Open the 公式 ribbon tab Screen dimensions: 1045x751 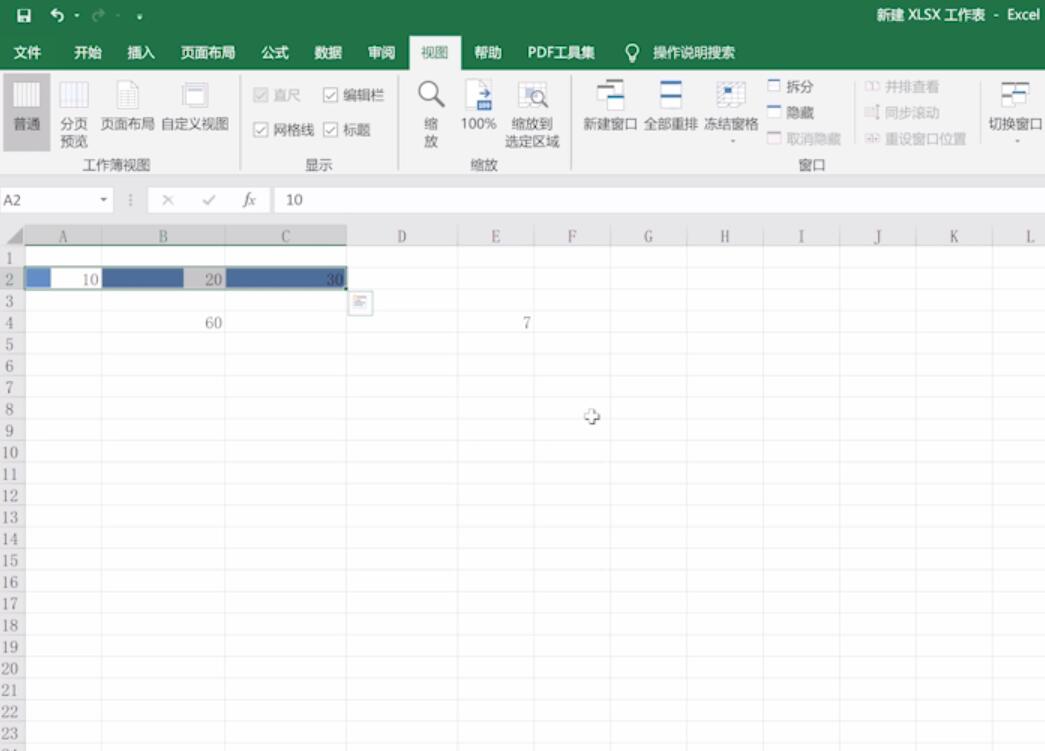tap(275, 53)
